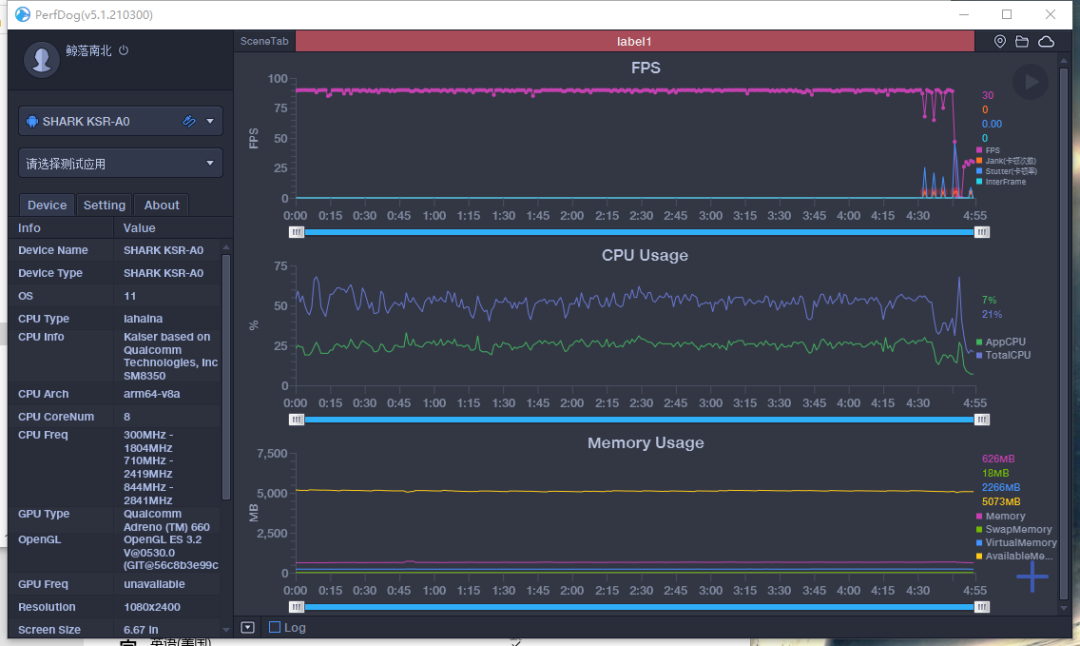The image size is (1080, 646).
Task: Click the link icon in SHARK KSR-A0 selector
Action: (189, 121)
